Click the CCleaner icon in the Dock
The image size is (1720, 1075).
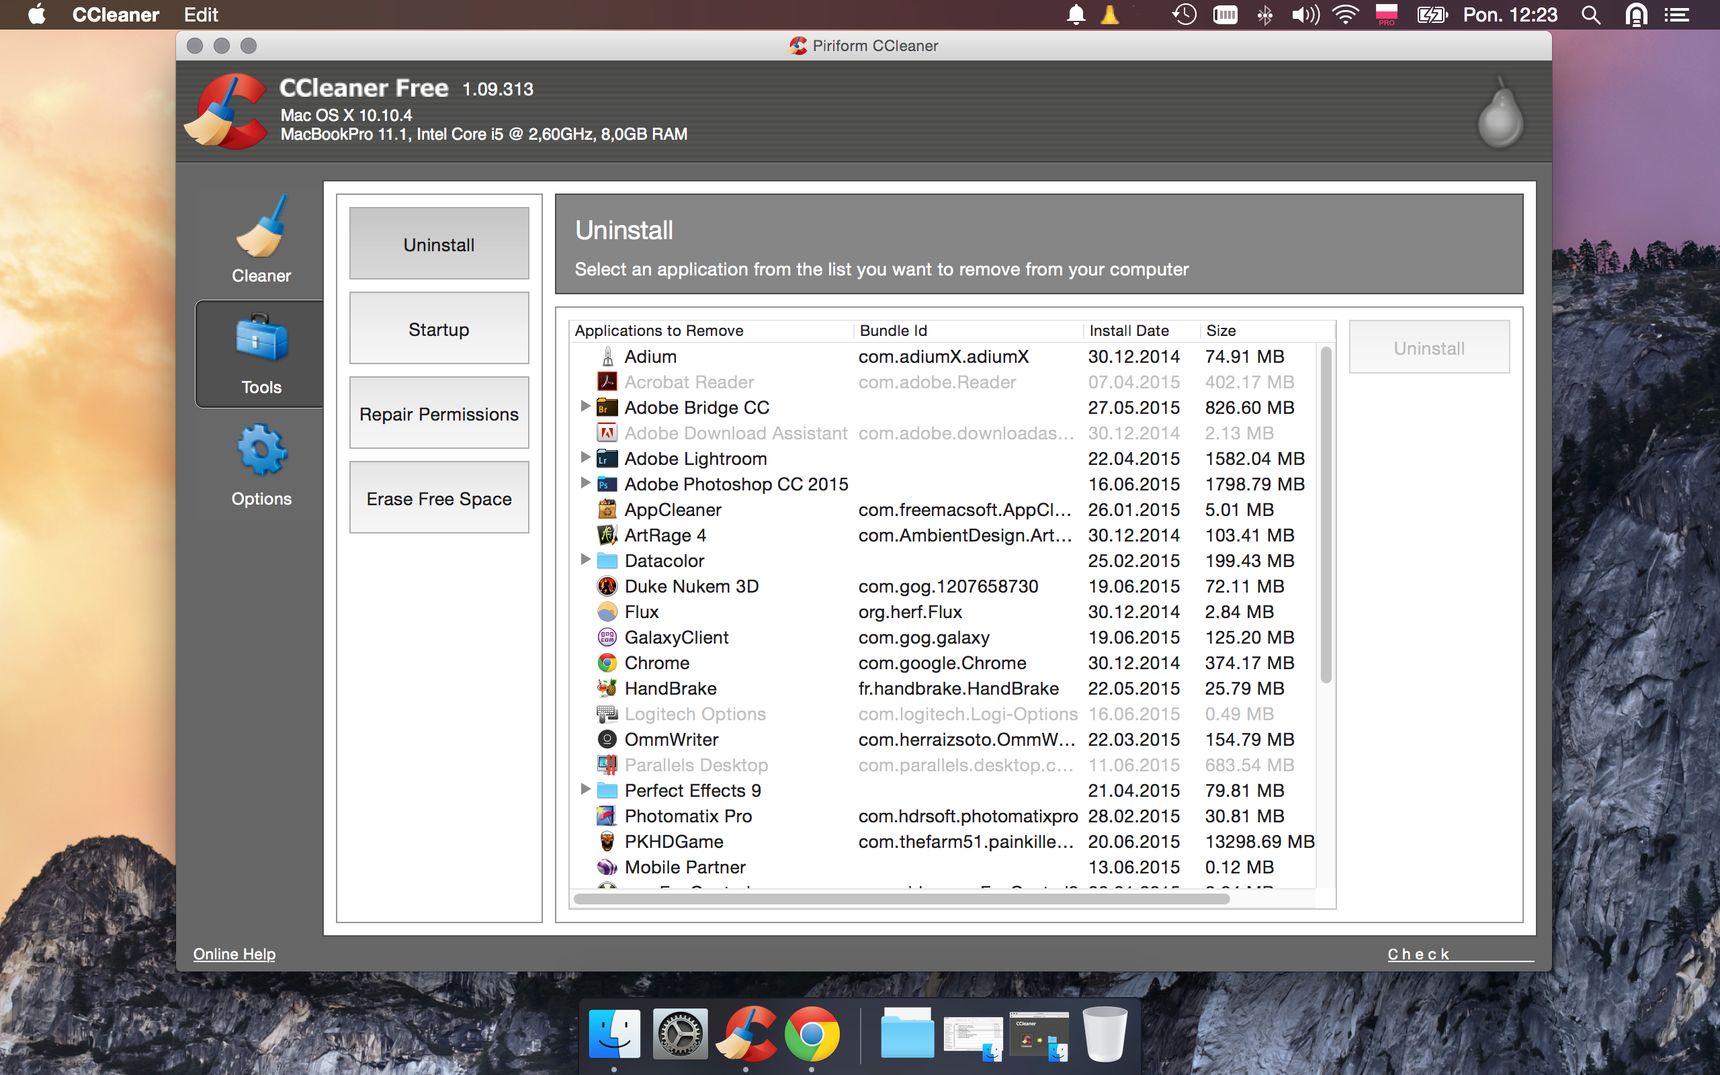pyautogui.click(x=746, y=1034)
